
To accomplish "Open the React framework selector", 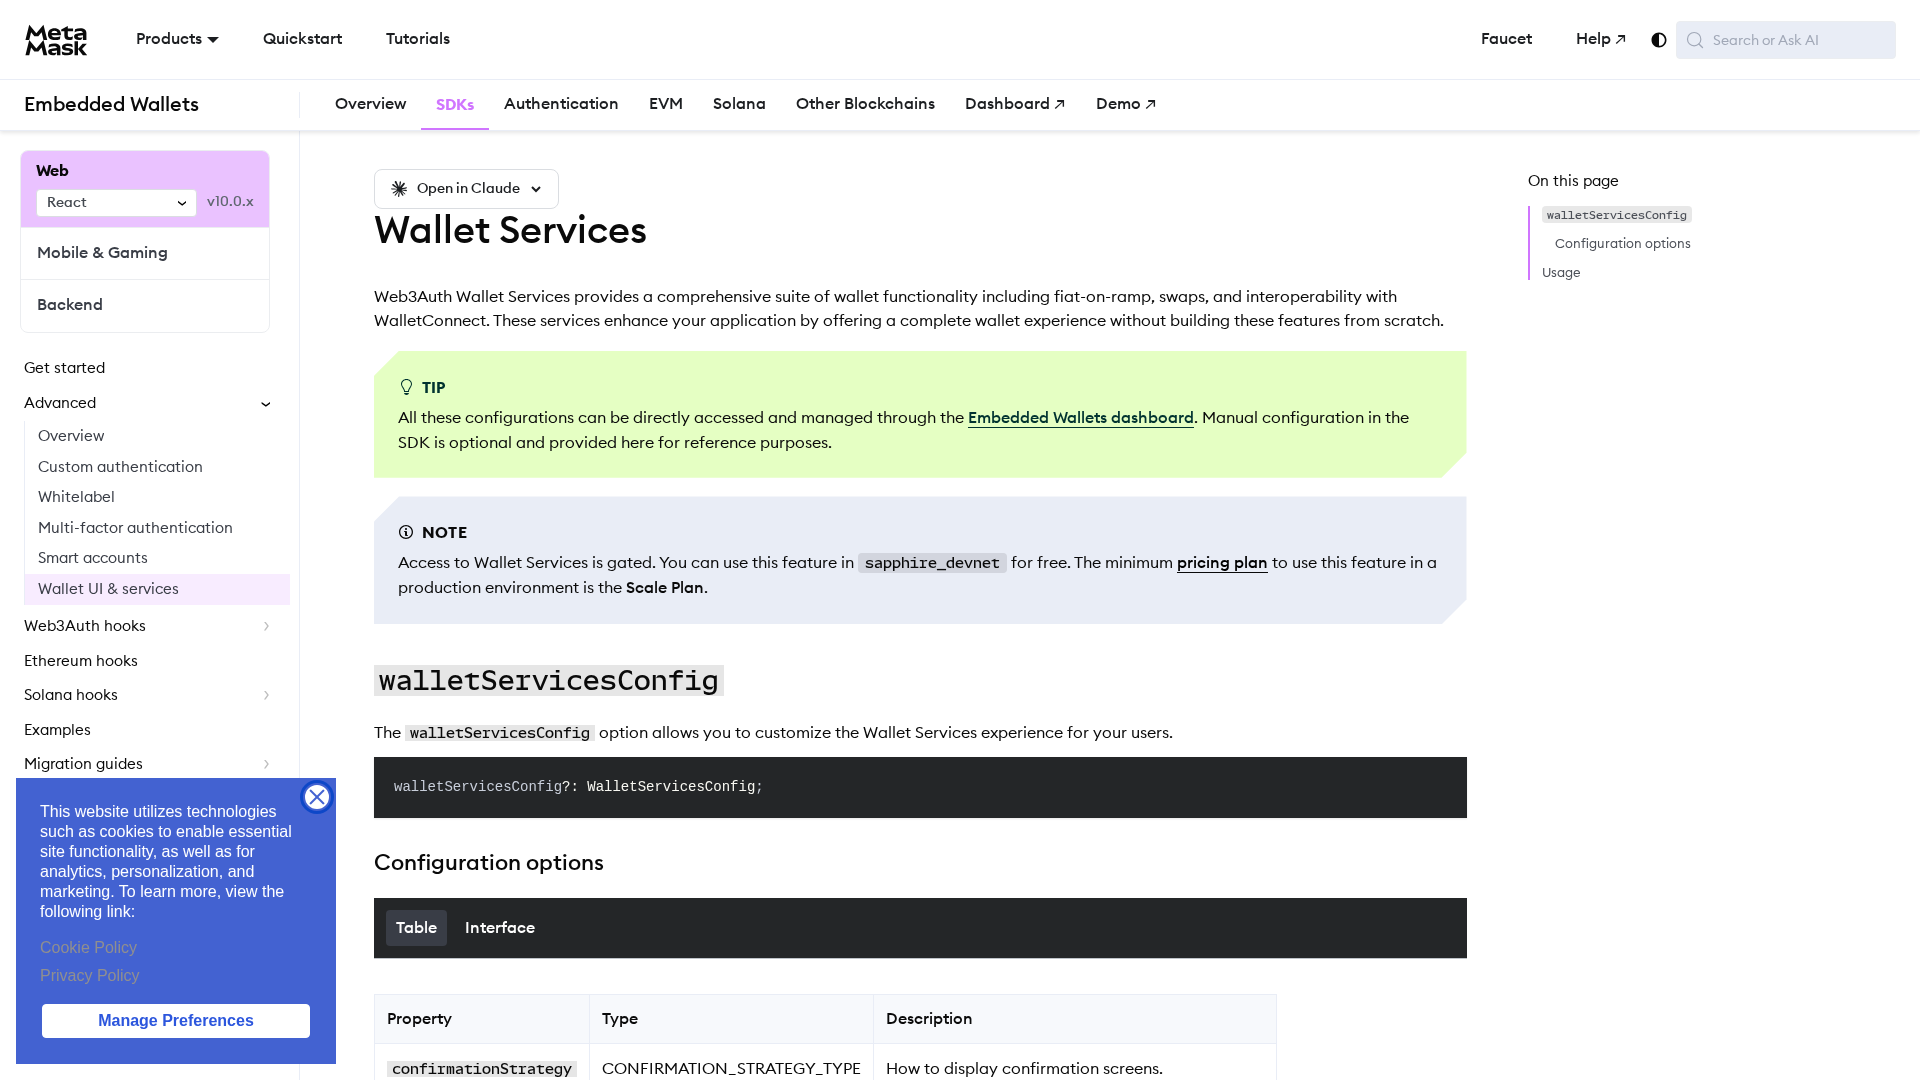I will point(116,203).
